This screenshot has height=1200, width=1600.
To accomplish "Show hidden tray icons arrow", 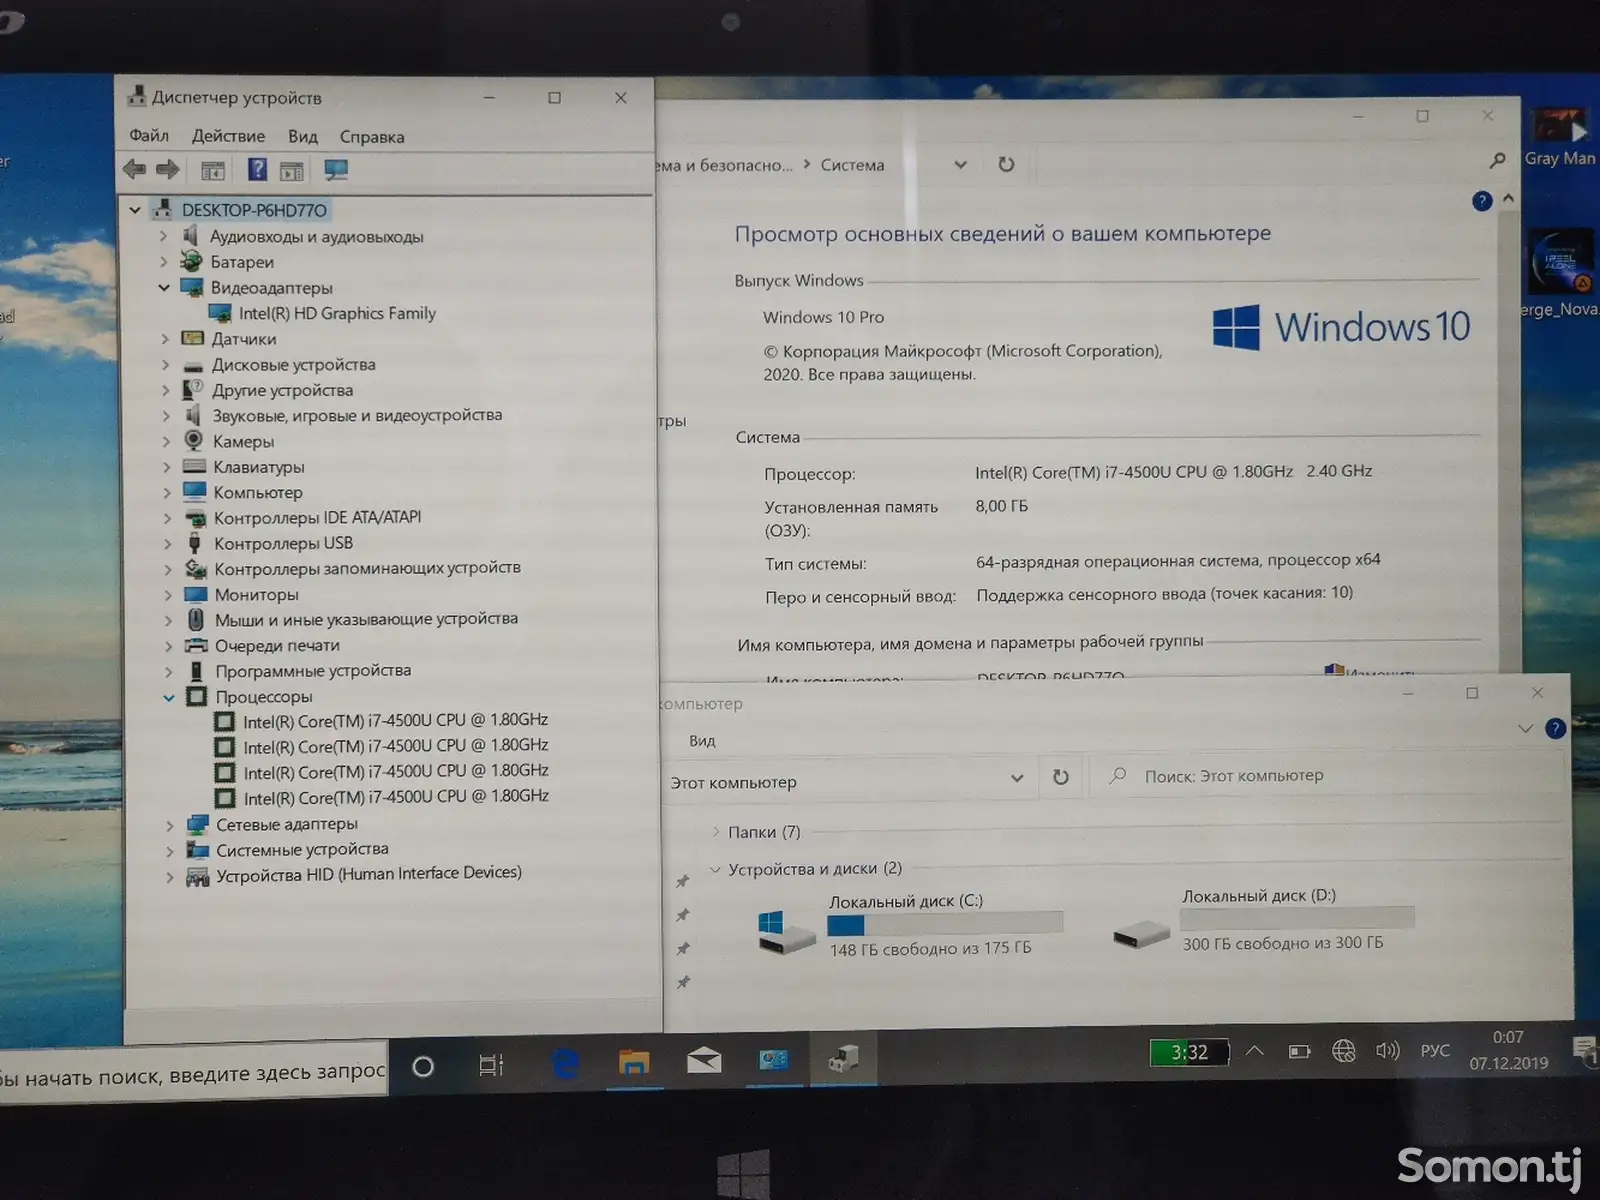I will click(x=1254, y=1051).
